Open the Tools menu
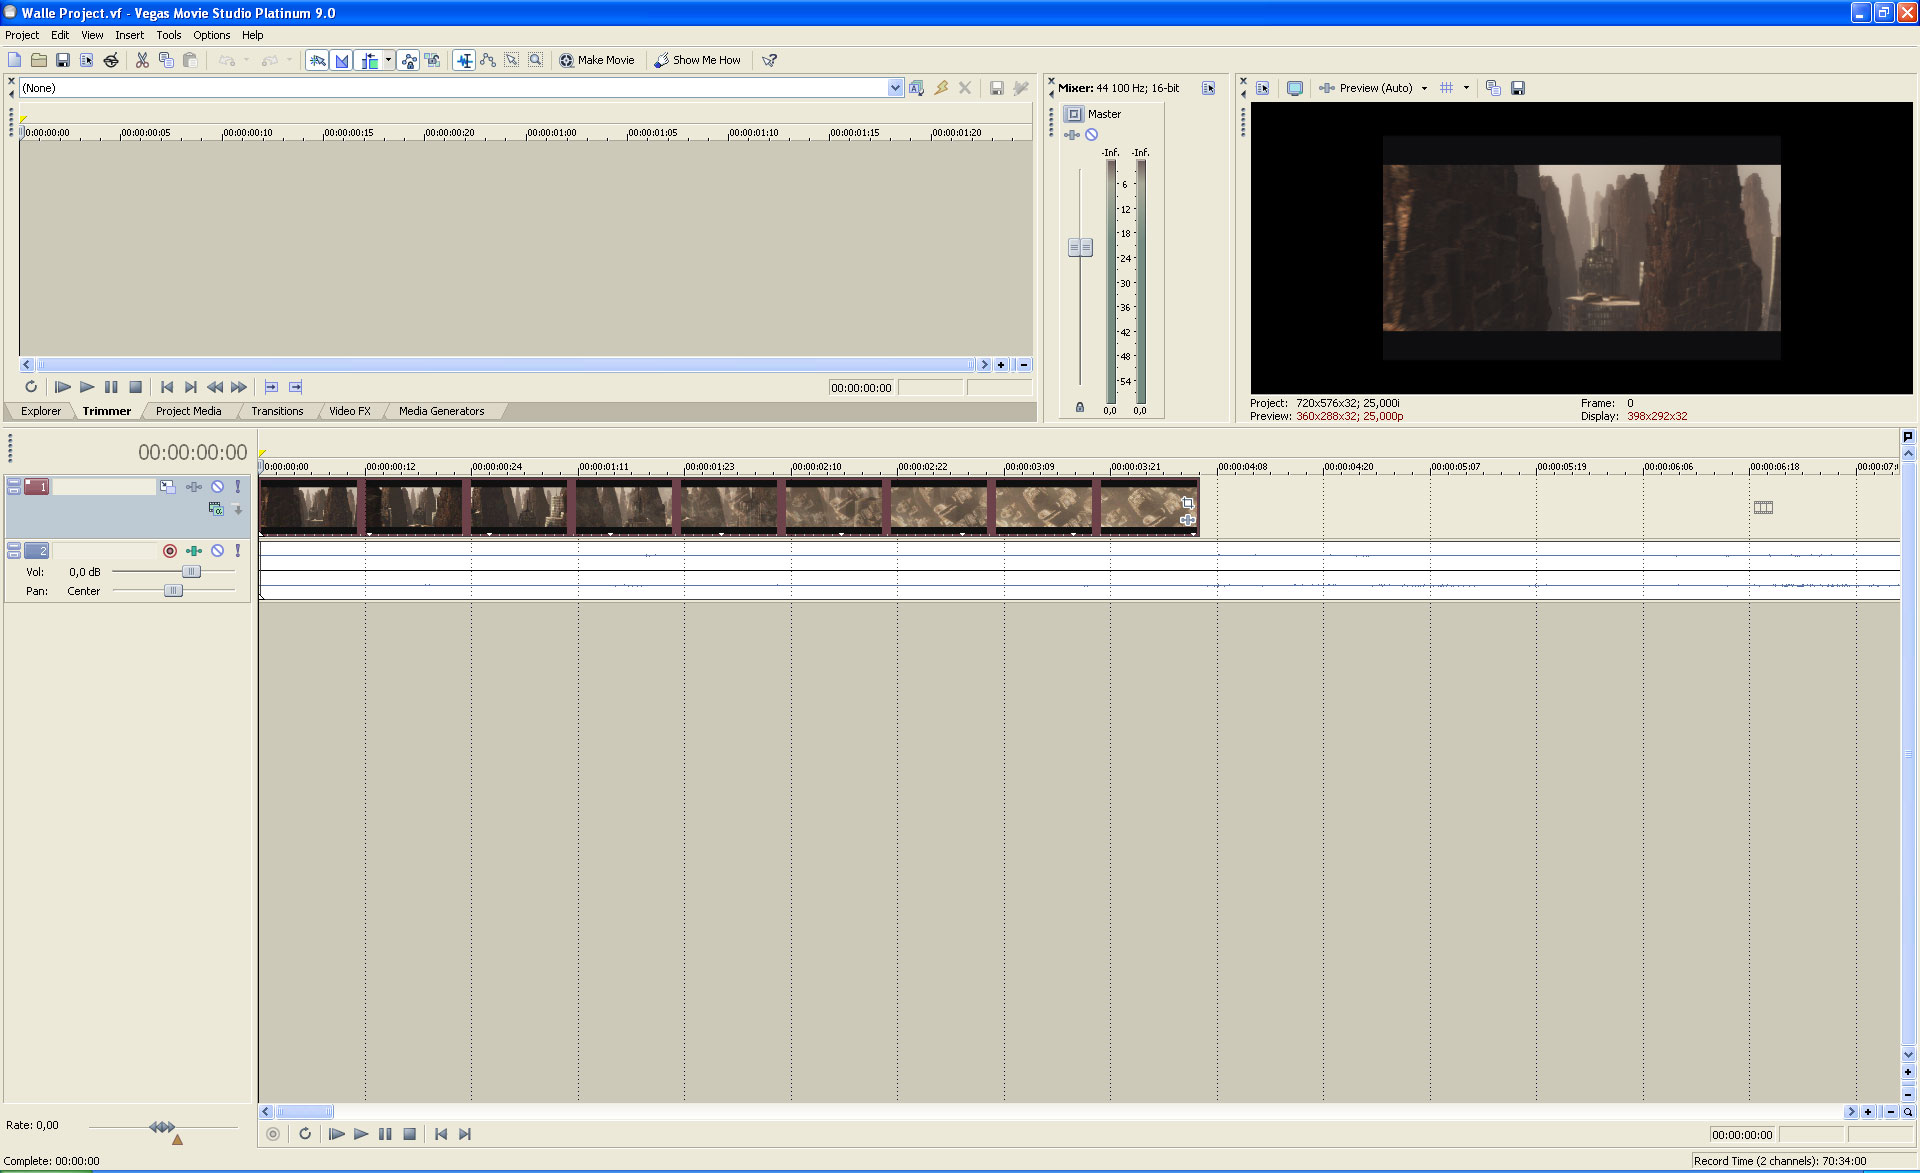Image resolution: width=1920 pixels, height=1173 pixels. pos(169,35)
